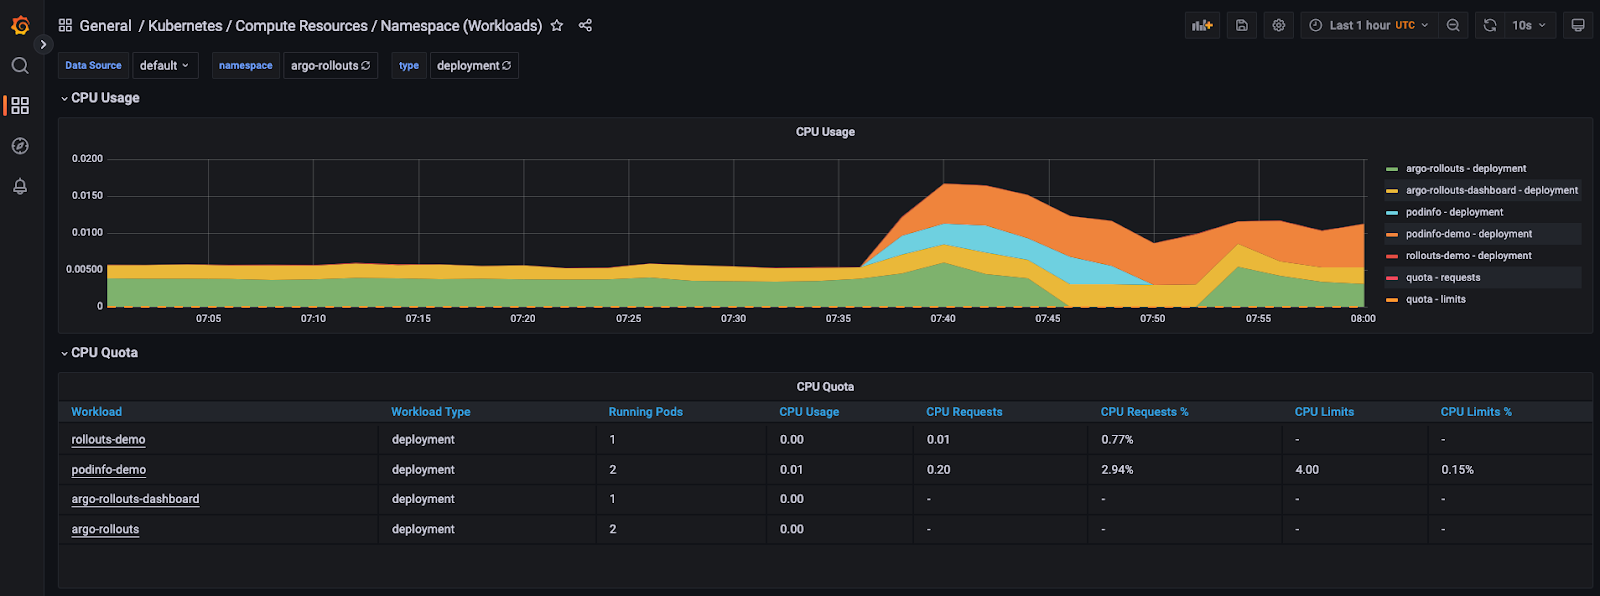
Task: Click the Add panel icon
Action: point(1202,25)
